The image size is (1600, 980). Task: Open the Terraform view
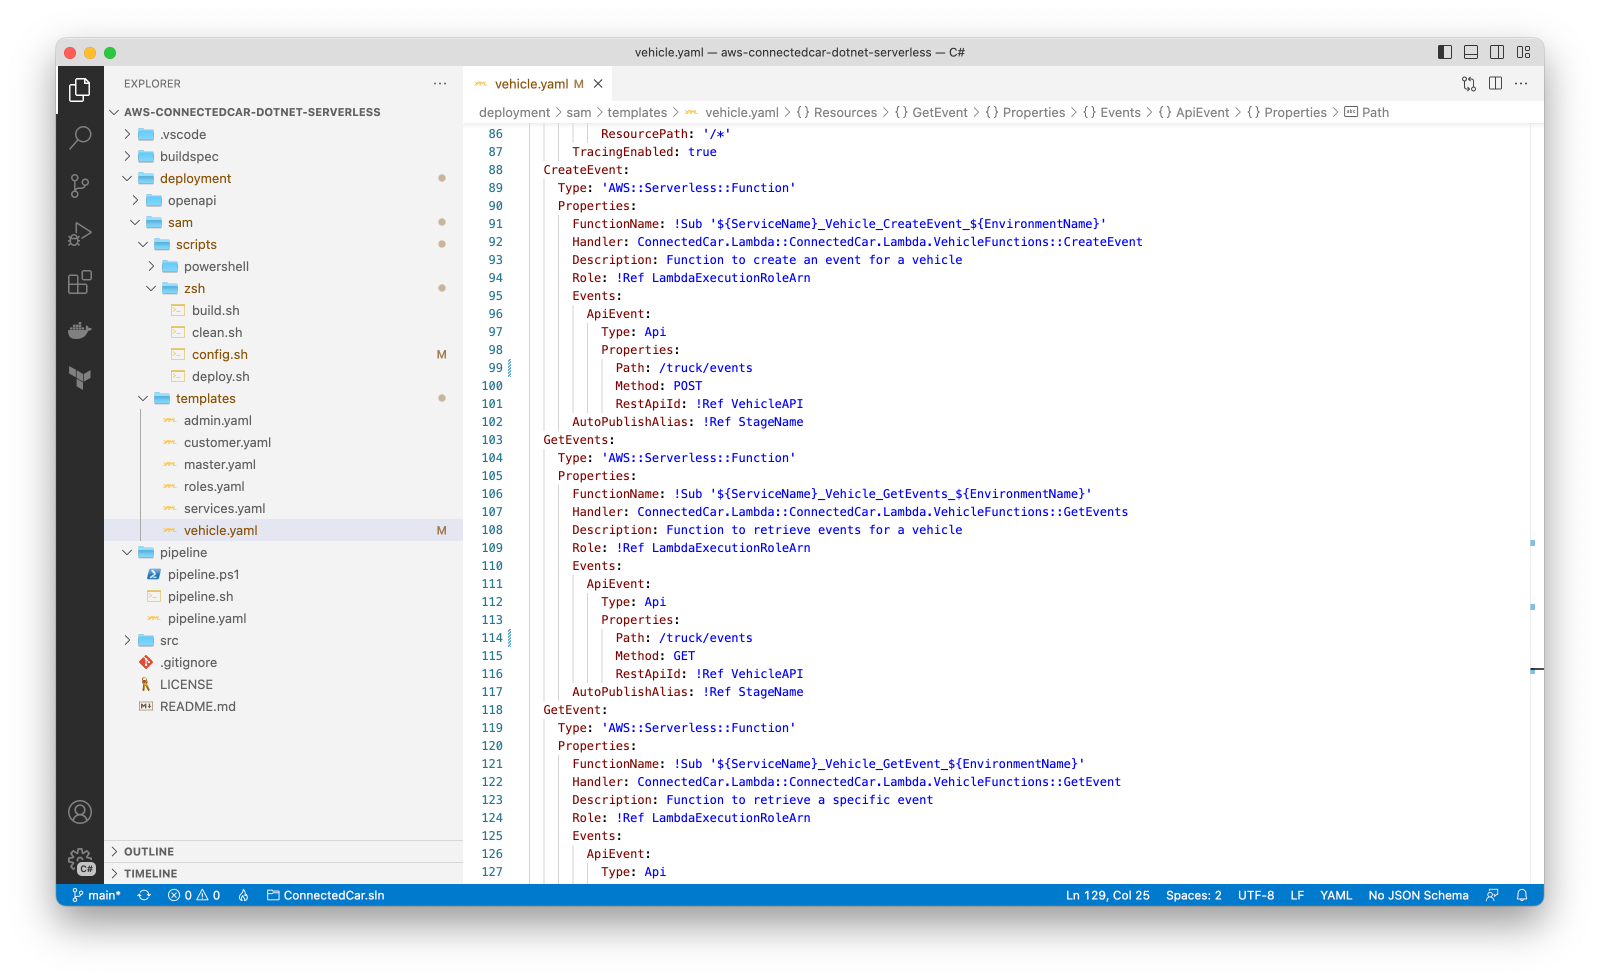pos(80,377)
